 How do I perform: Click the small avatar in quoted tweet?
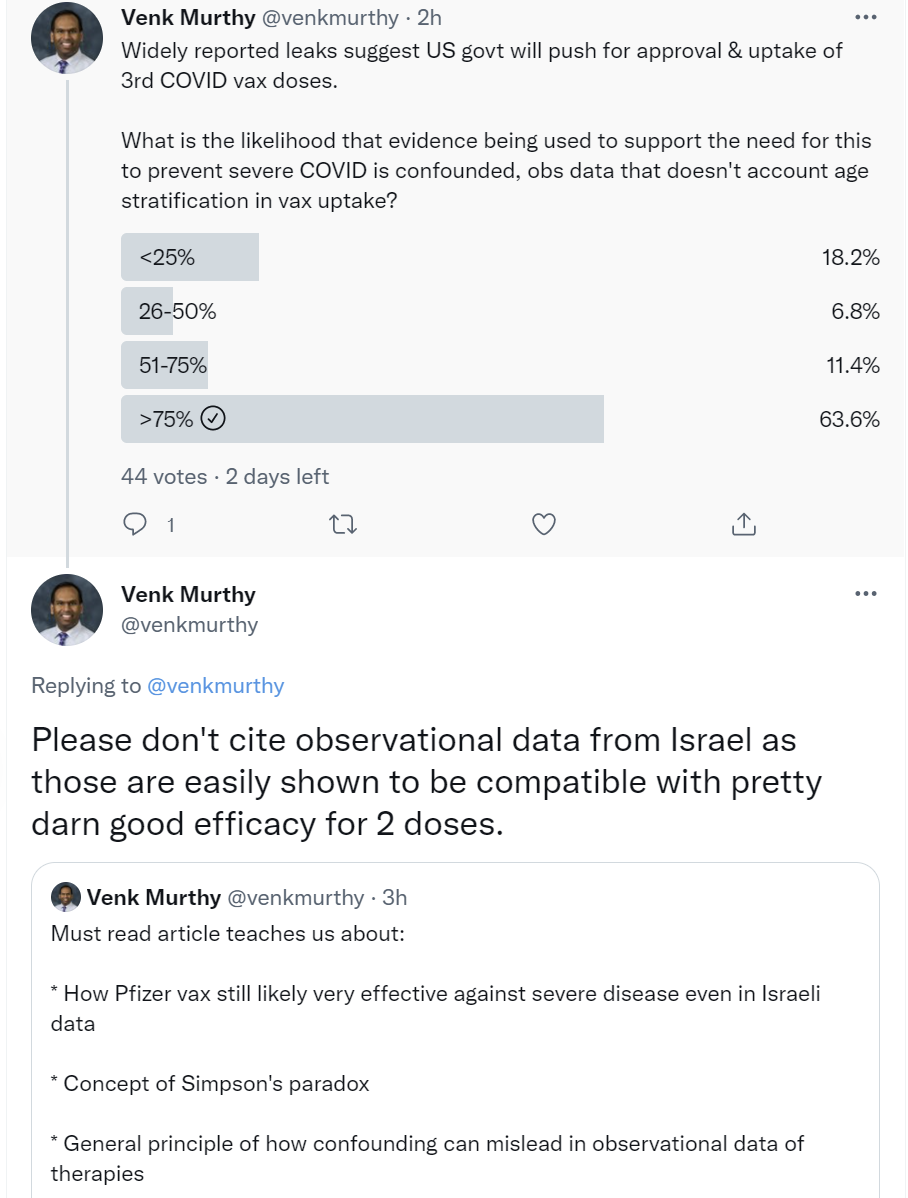66,897
